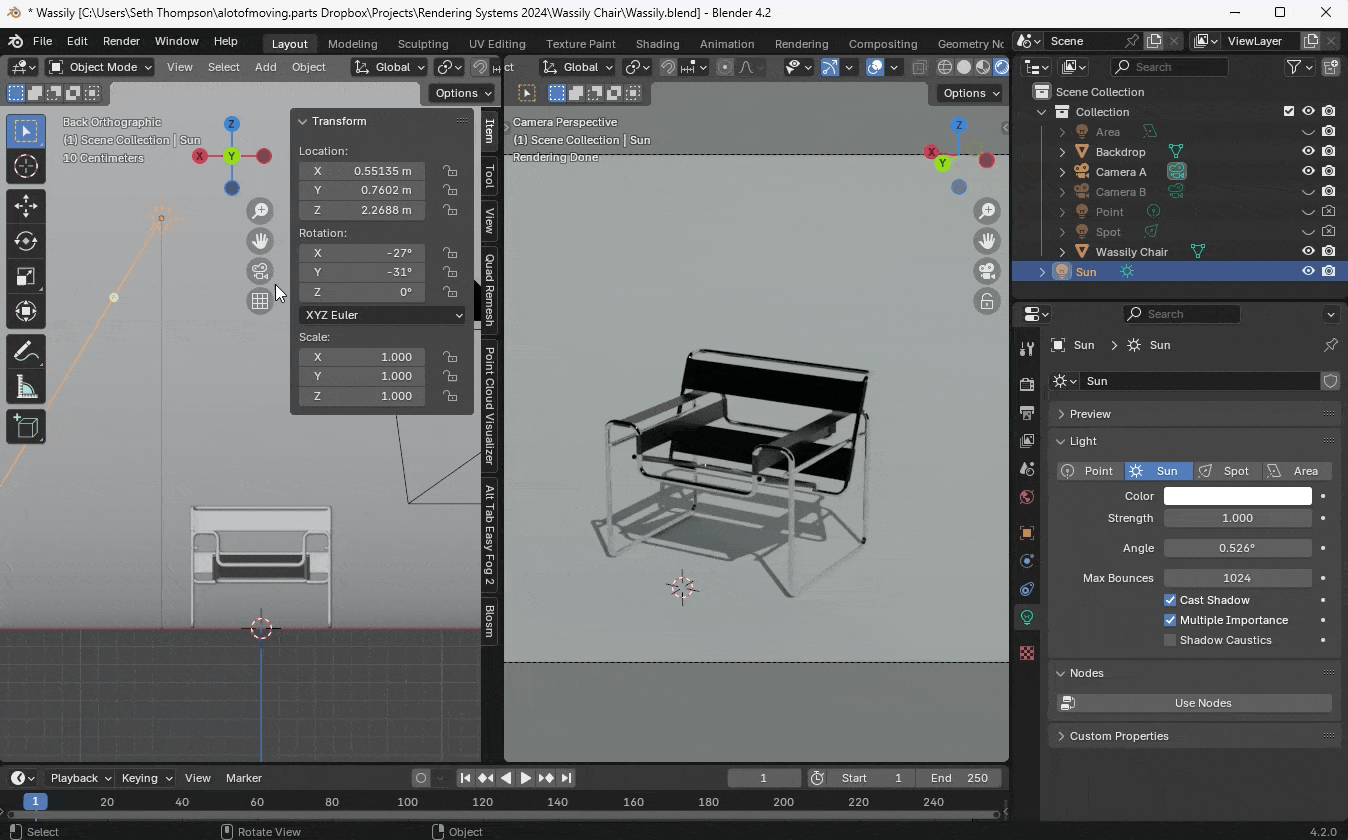
Task: Open the Texture properties tab
Action: (x=1026, y=653)
